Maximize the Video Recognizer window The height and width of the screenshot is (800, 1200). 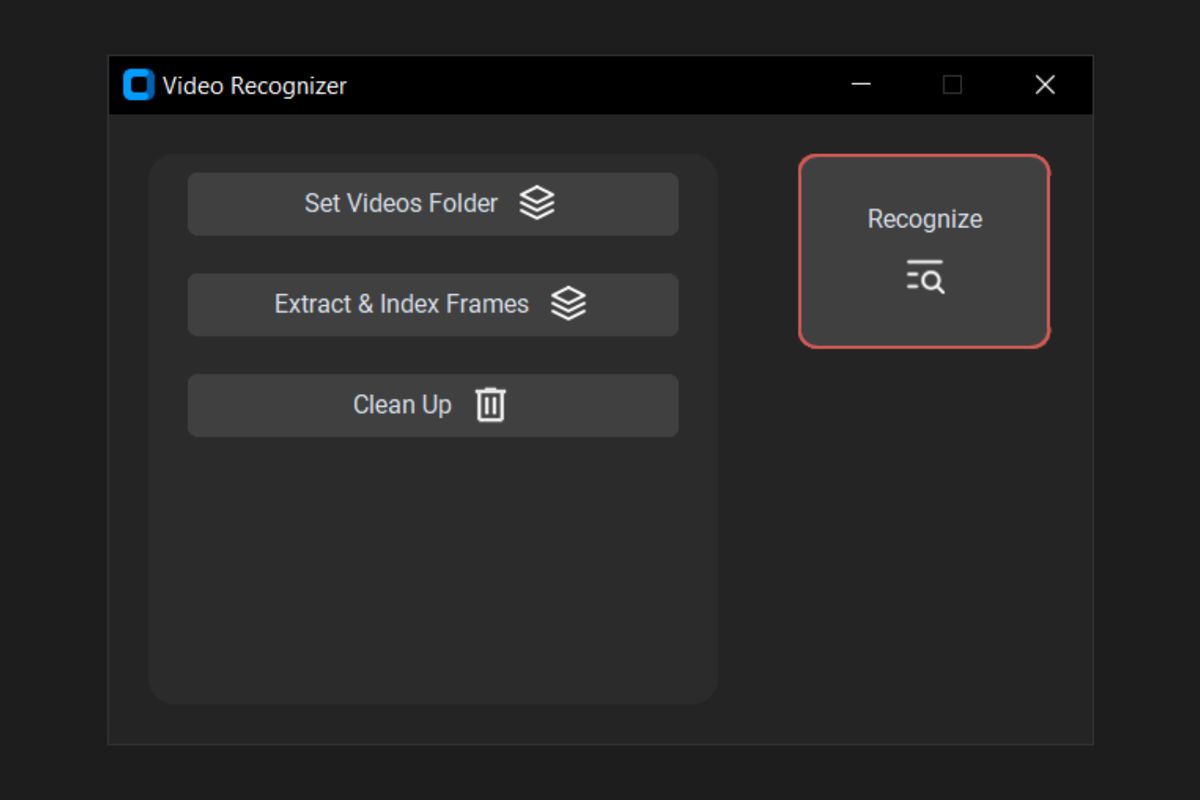[952, 85]
